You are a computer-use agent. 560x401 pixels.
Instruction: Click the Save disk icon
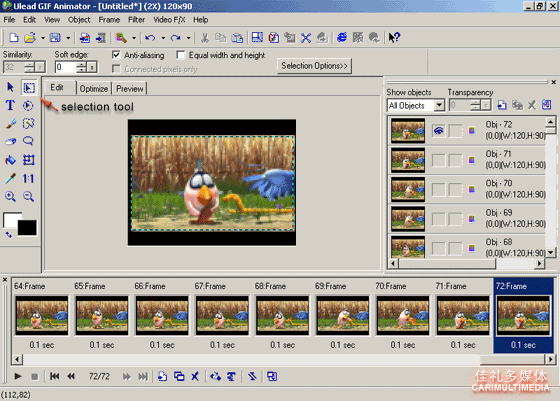point(55,37)
